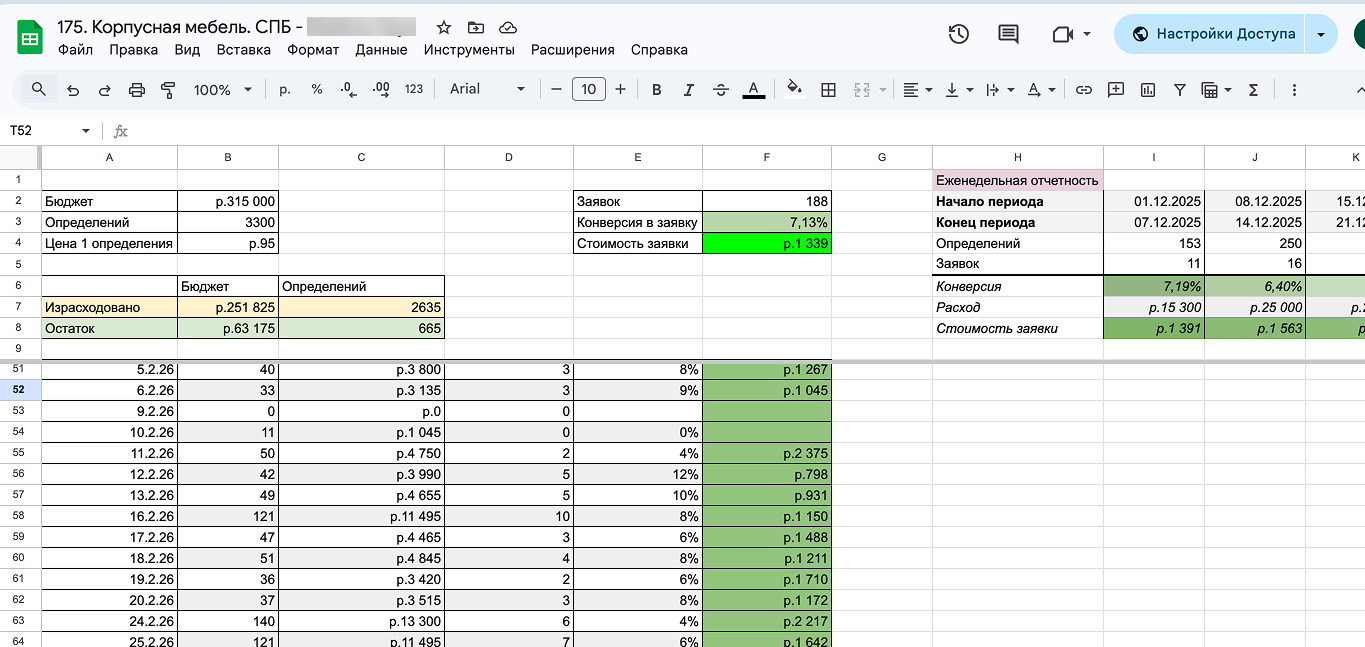The width and height of the screenshot is (1365, 647).
Task: Open the Borders tool in the toolbar
Action: click(x=828, y=90)
